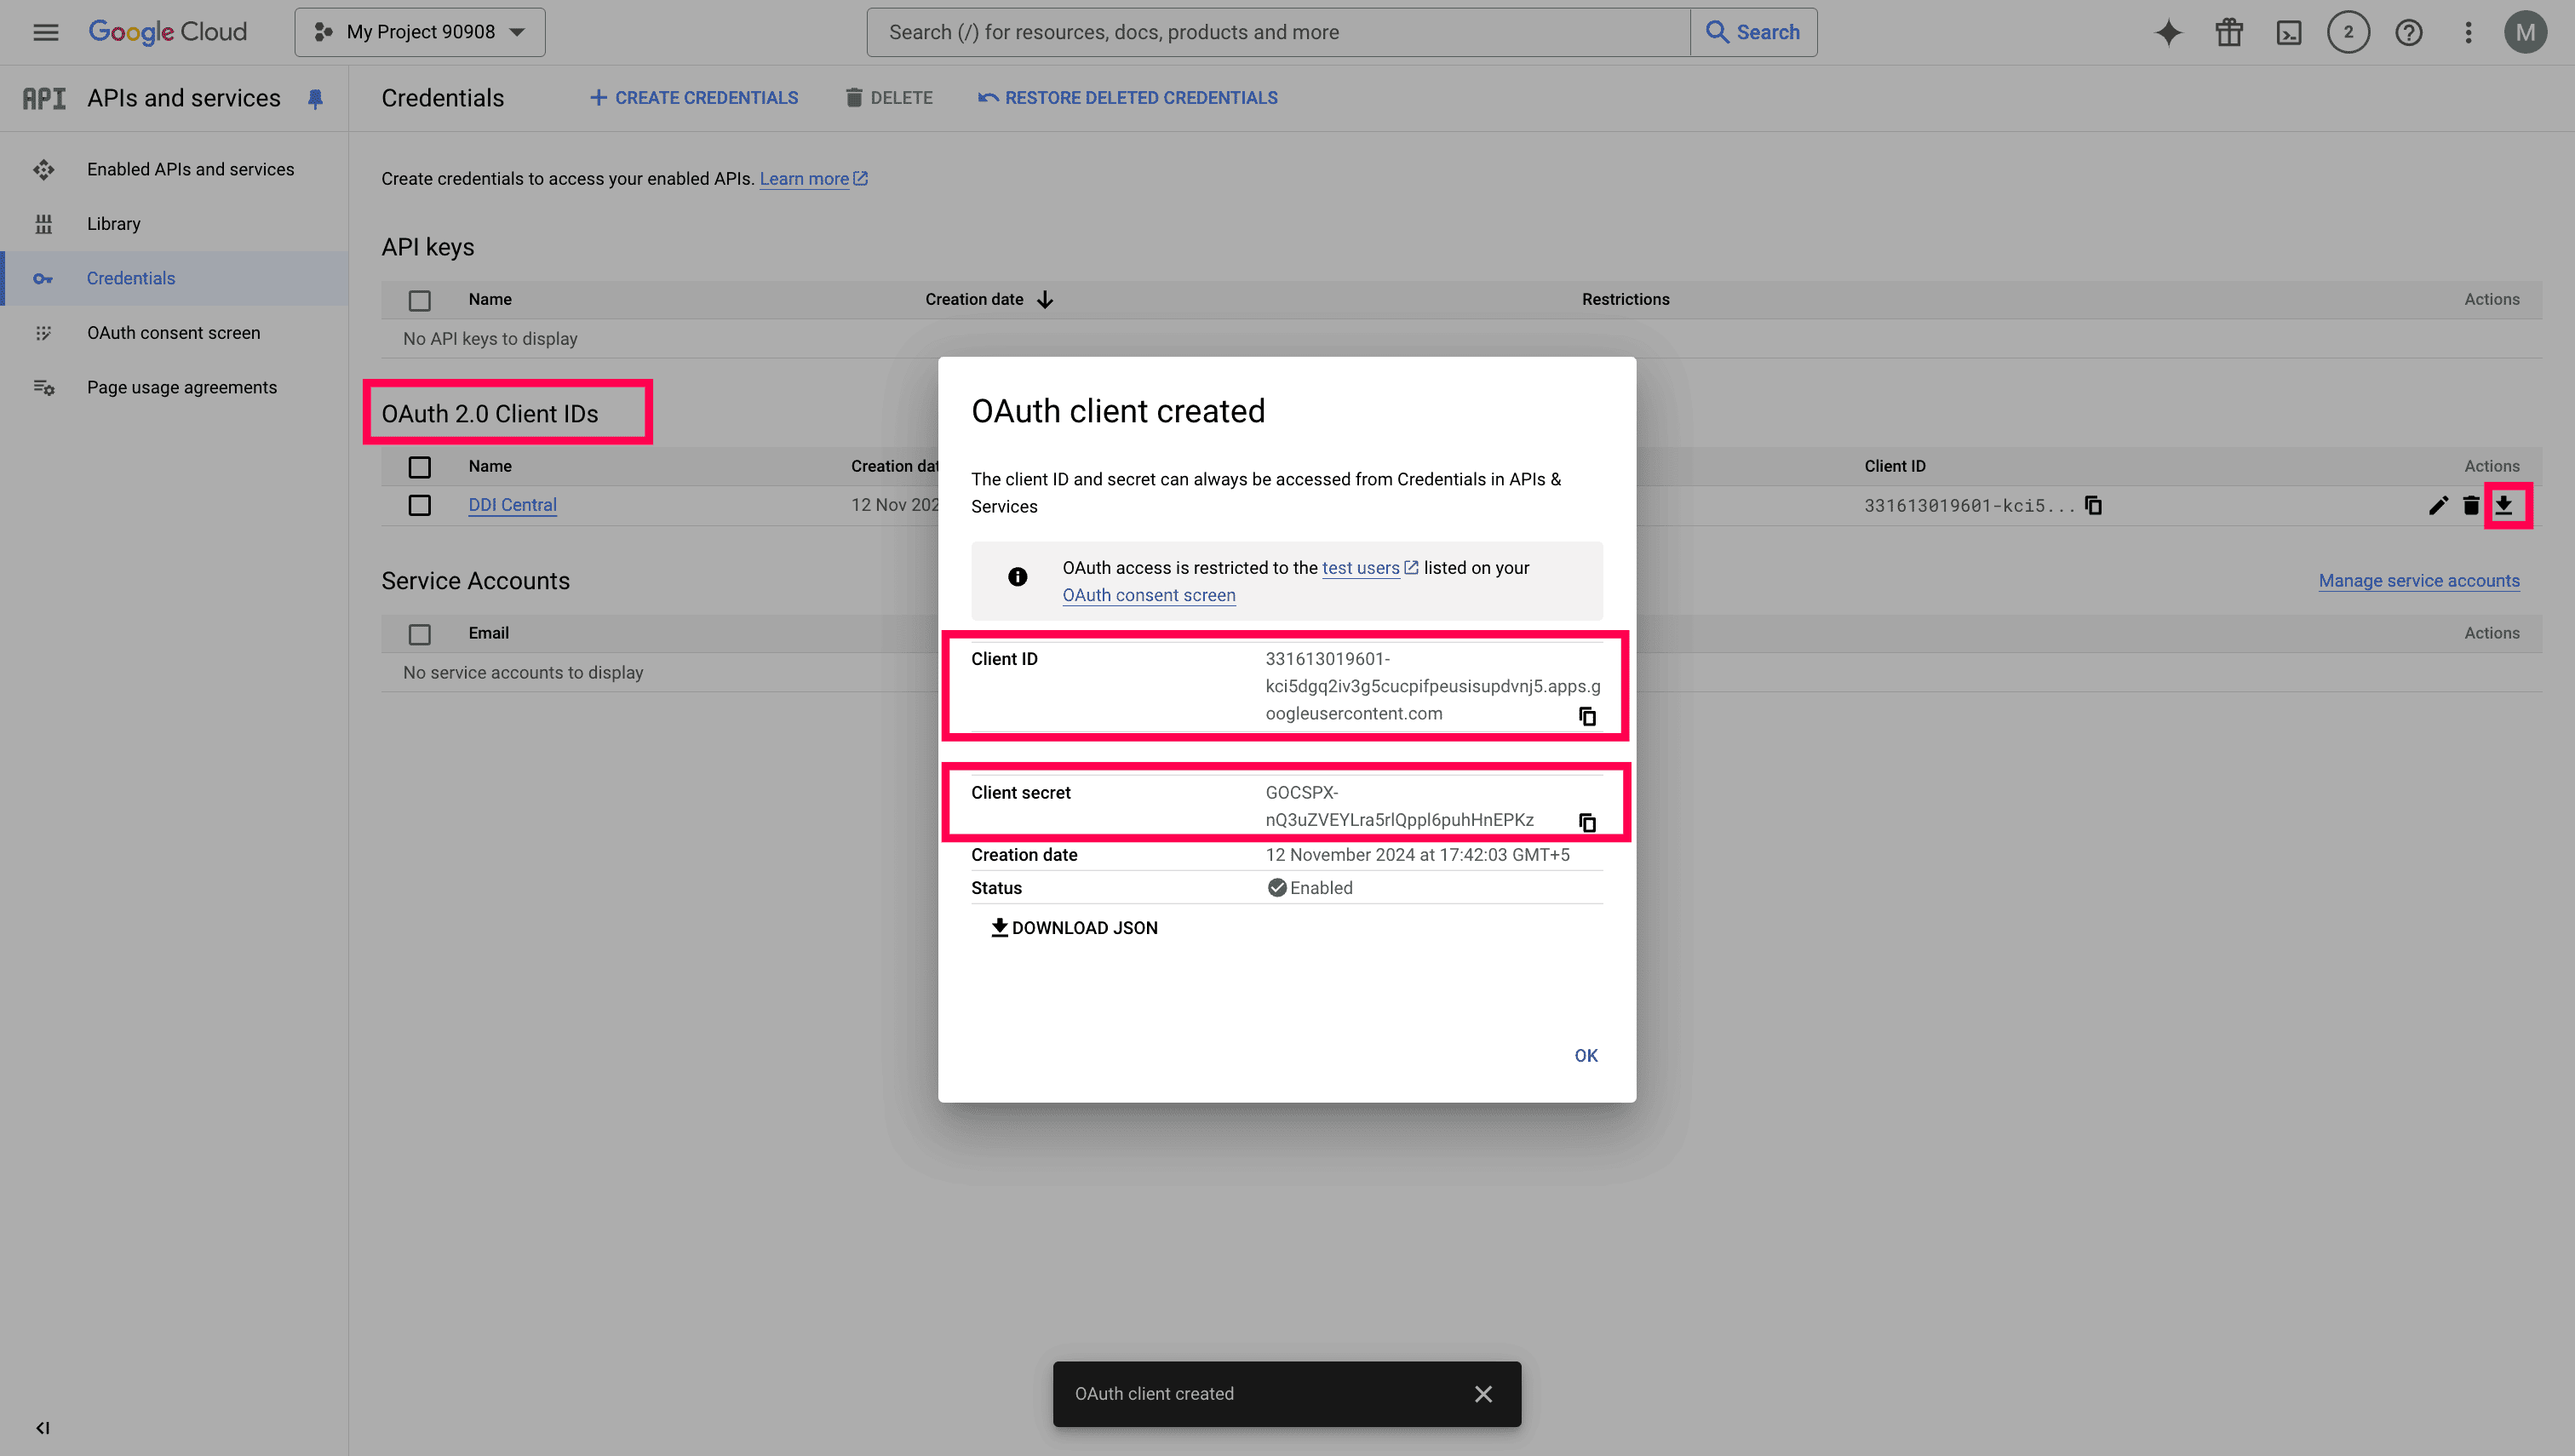Viewport: 2575px width, 1456px height.
Task: Copy the Client ID in the dialog
Action: pos(1586,716)
